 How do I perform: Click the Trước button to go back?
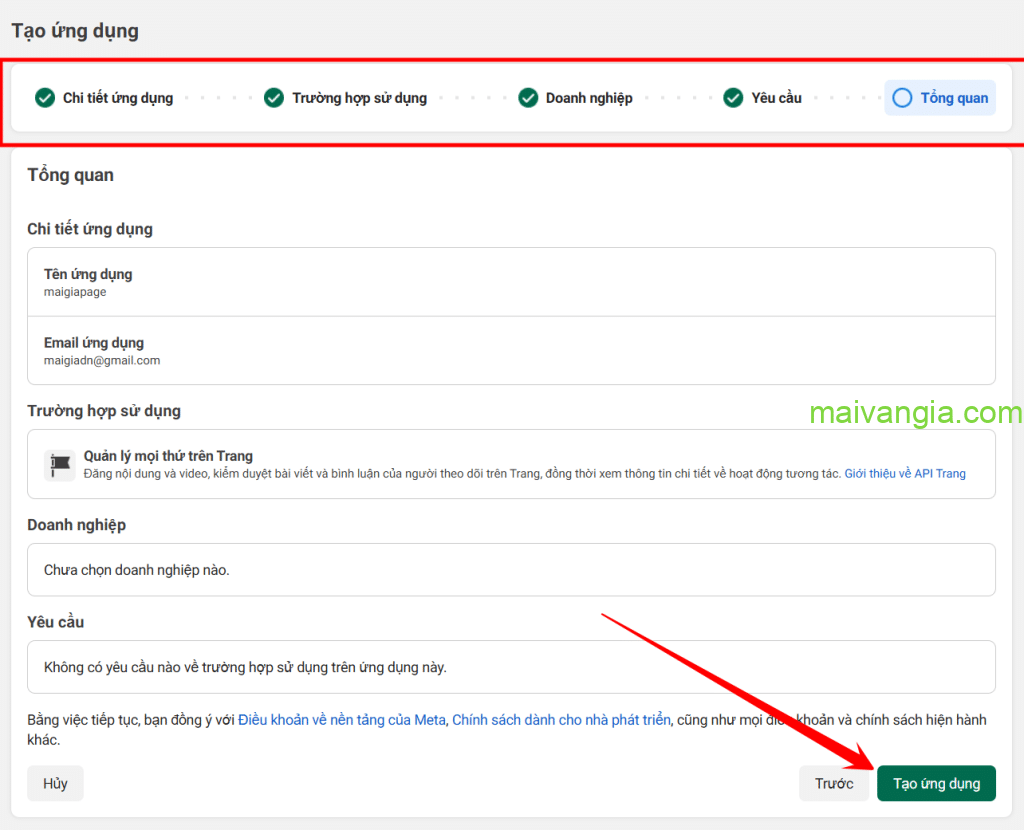[x=834, y=783]
